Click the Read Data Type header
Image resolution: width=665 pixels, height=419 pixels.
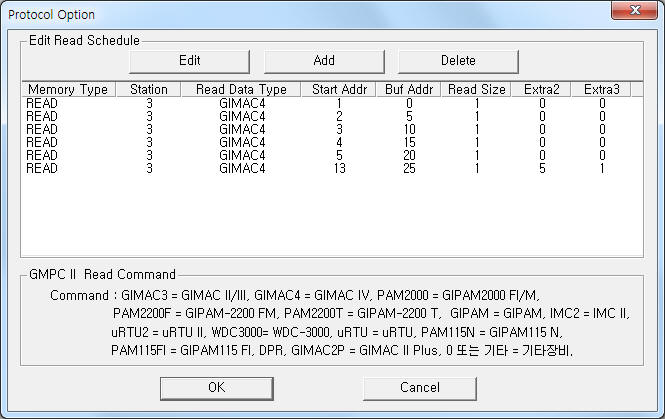241,89
